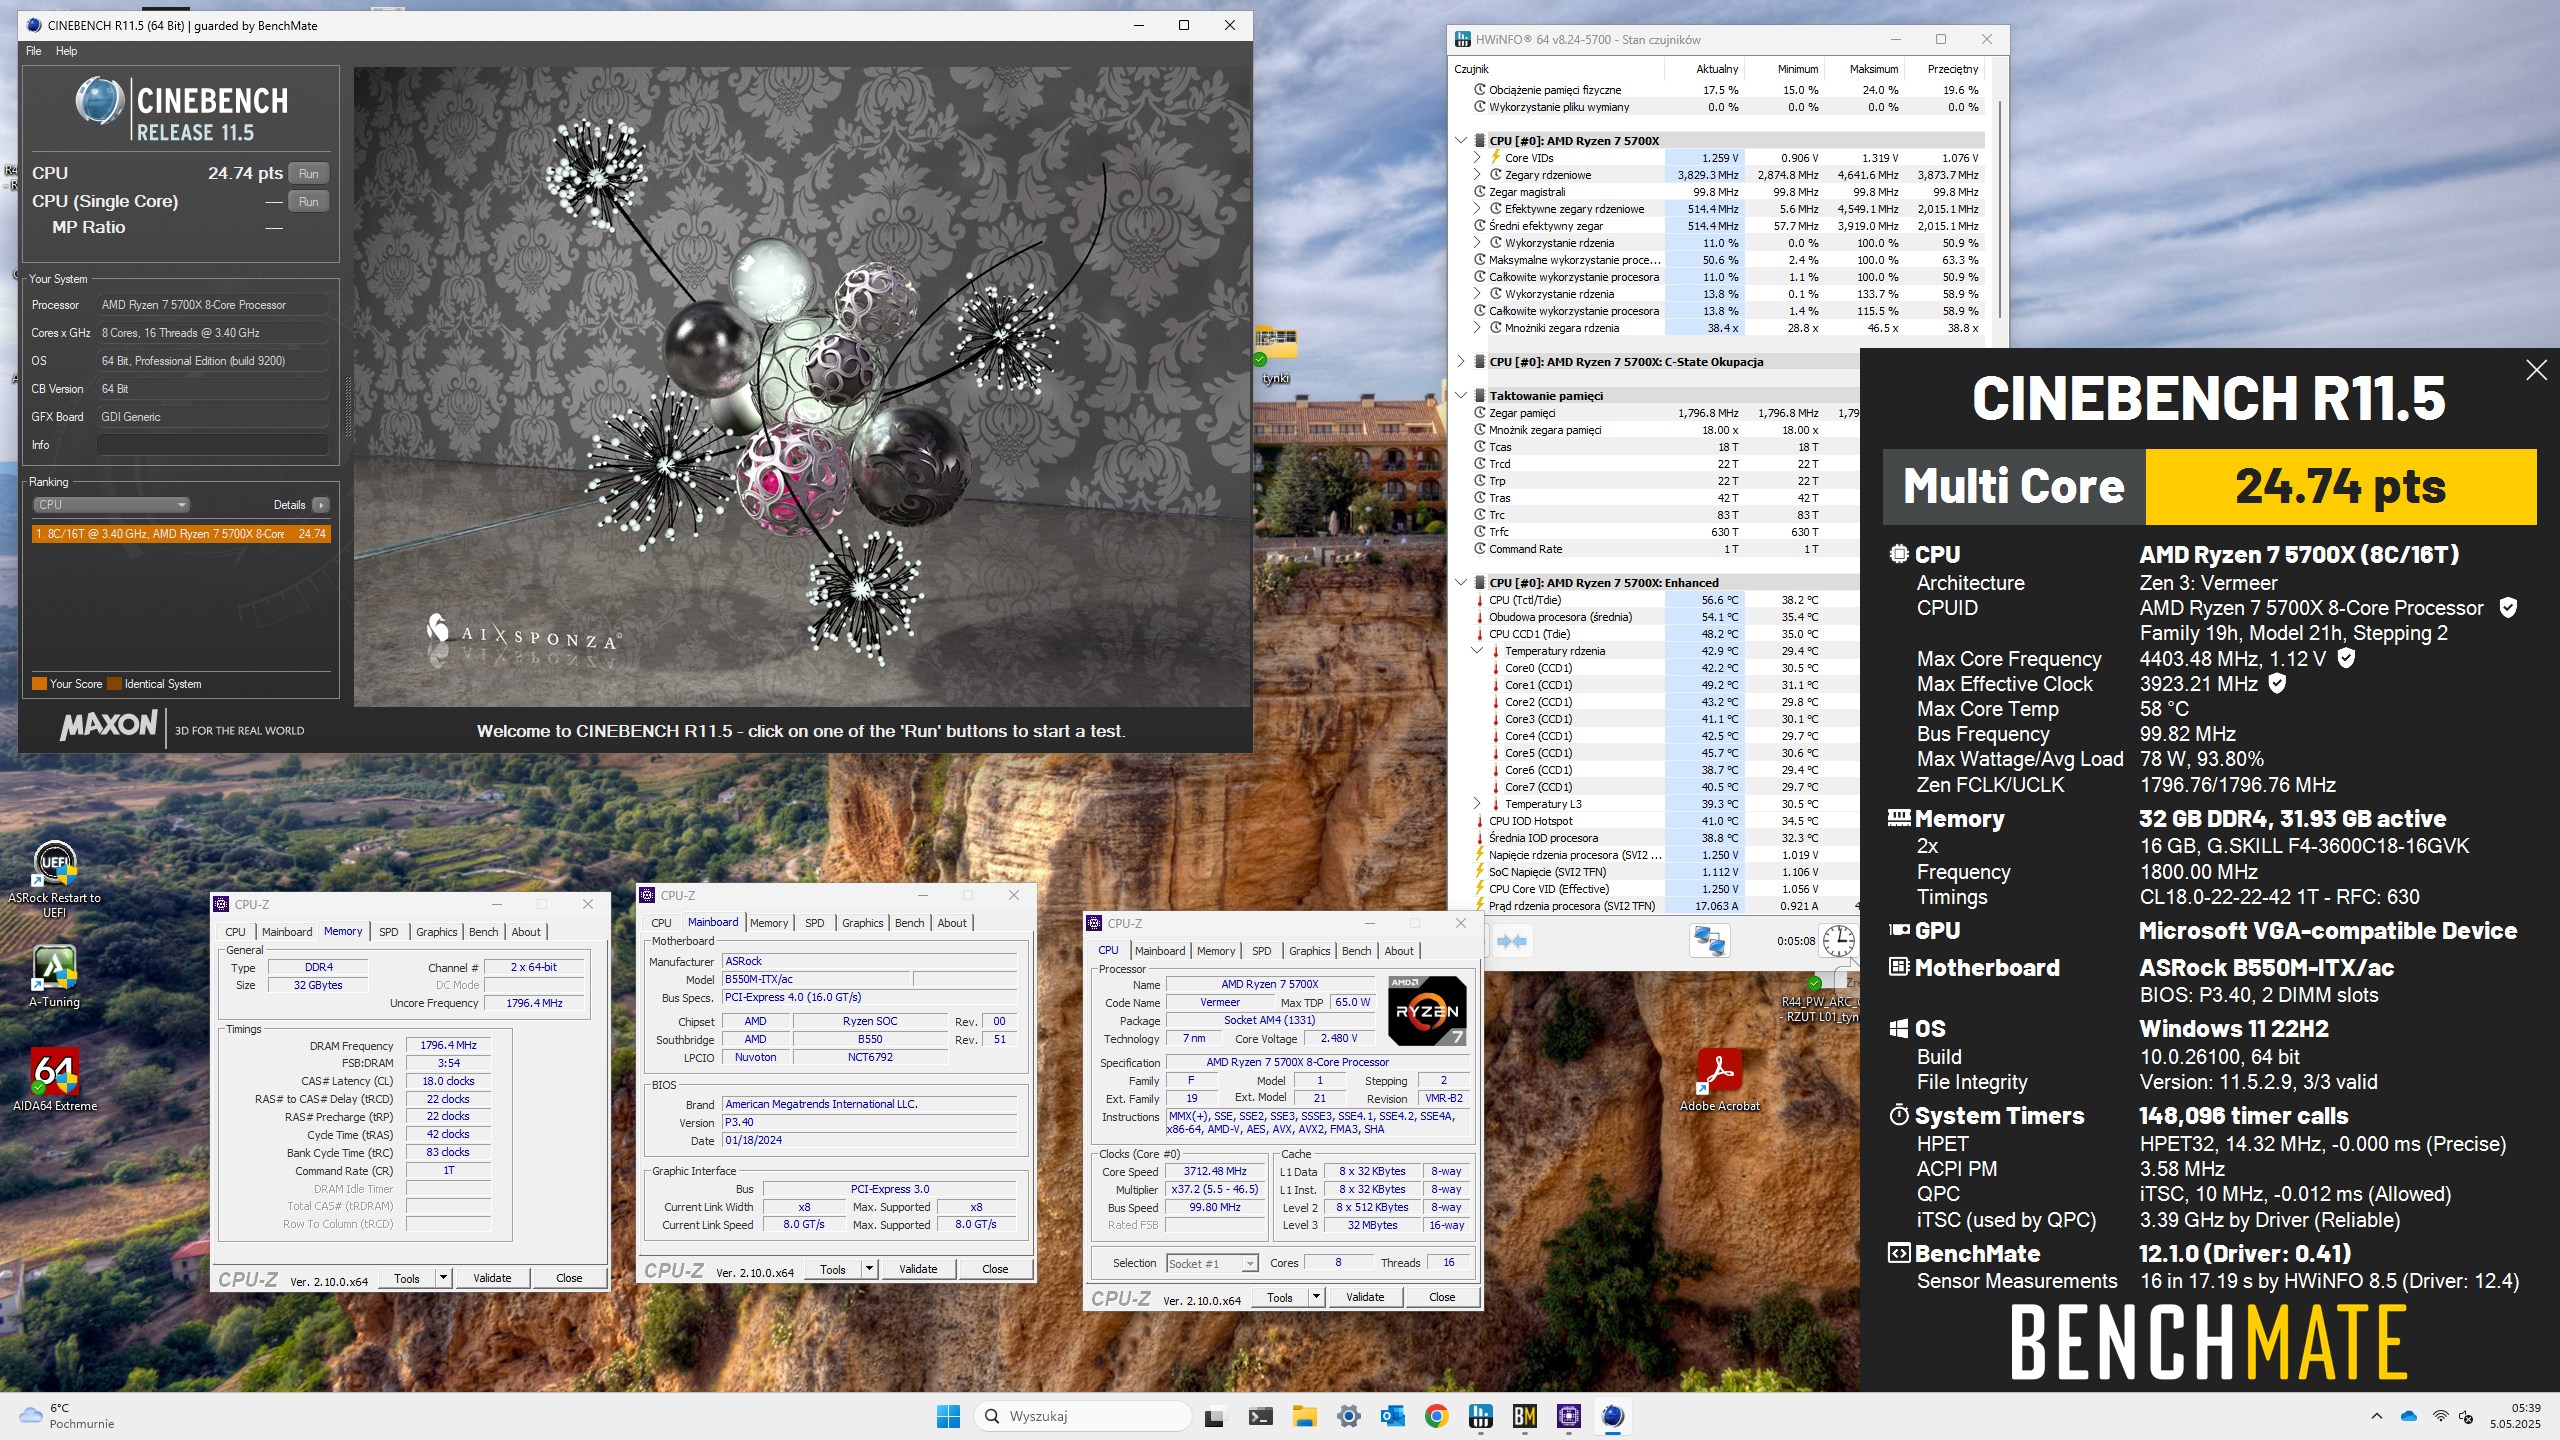Image resolution: width=2560 pixels, height=1440 pixels.
Task: Open OneDrive tray icon
Action: (x=2408, y=1416)
